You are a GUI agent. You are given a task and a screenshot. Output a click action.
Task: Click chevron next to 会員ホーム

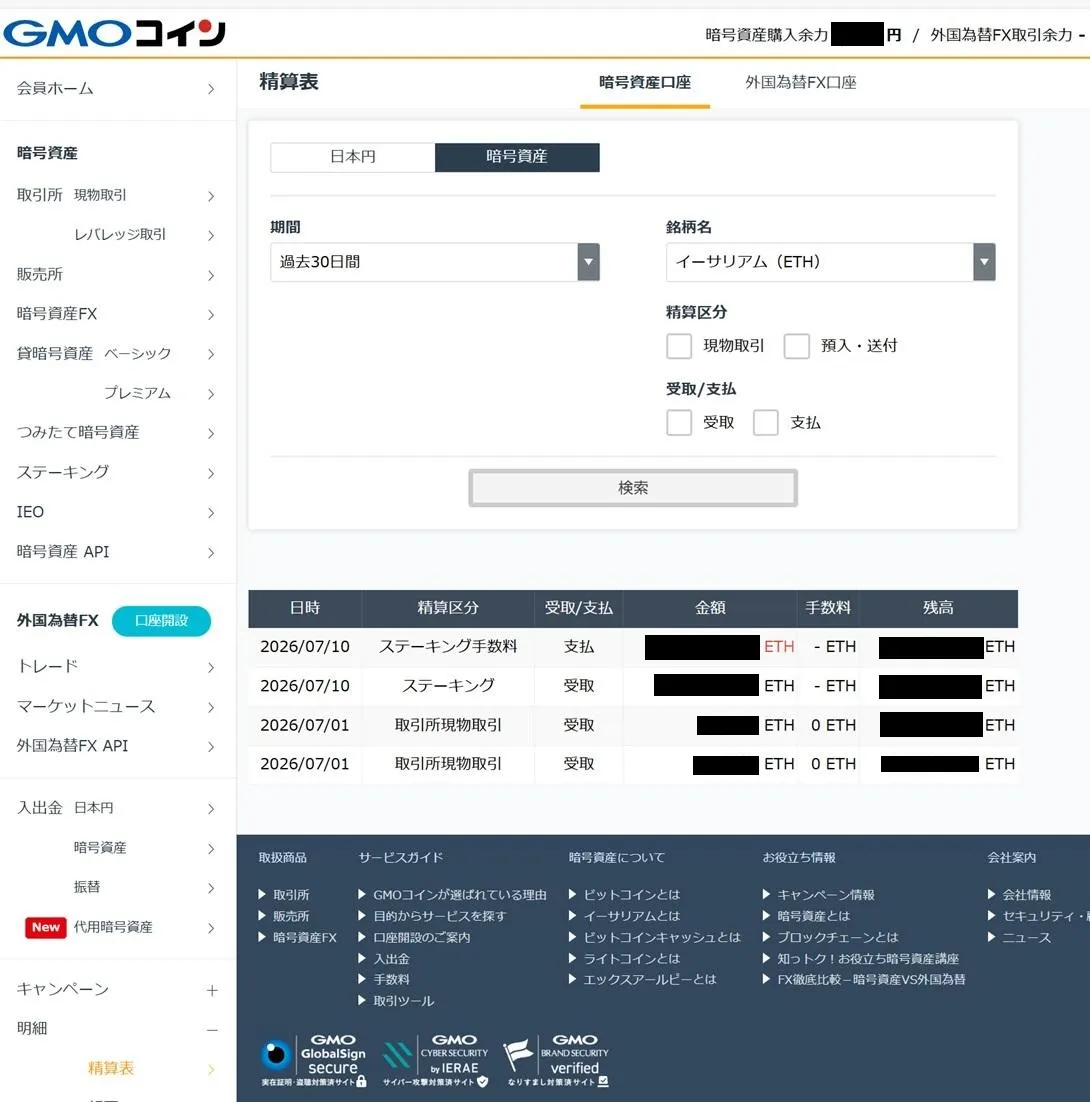click(x=211, y=89)
